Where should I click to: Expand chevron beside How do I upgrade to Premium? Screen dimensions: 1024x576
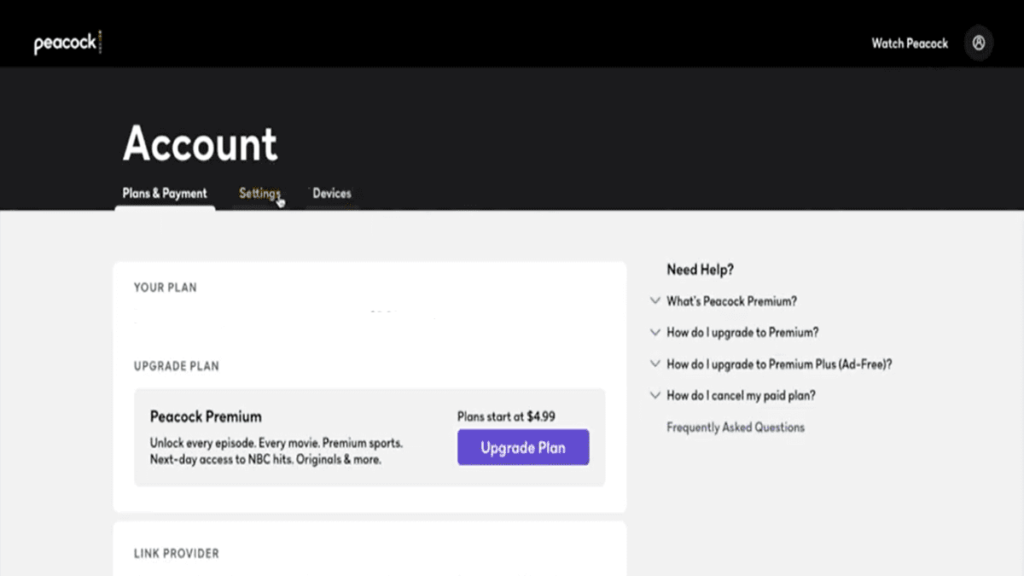[655, 332]
